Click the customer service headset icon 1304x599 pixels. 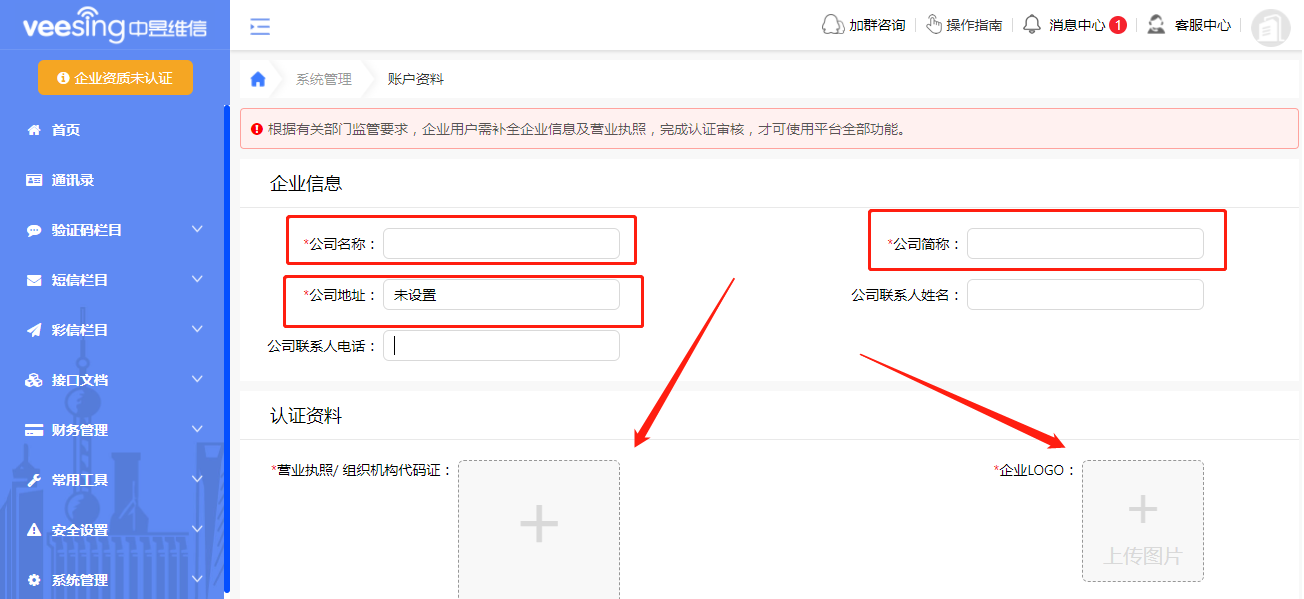click(1156, 25)
